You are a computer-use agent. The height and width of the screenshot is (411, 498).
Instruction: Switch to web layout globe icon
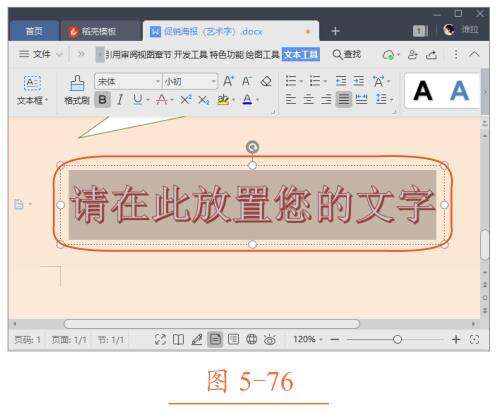click(252, 339)
